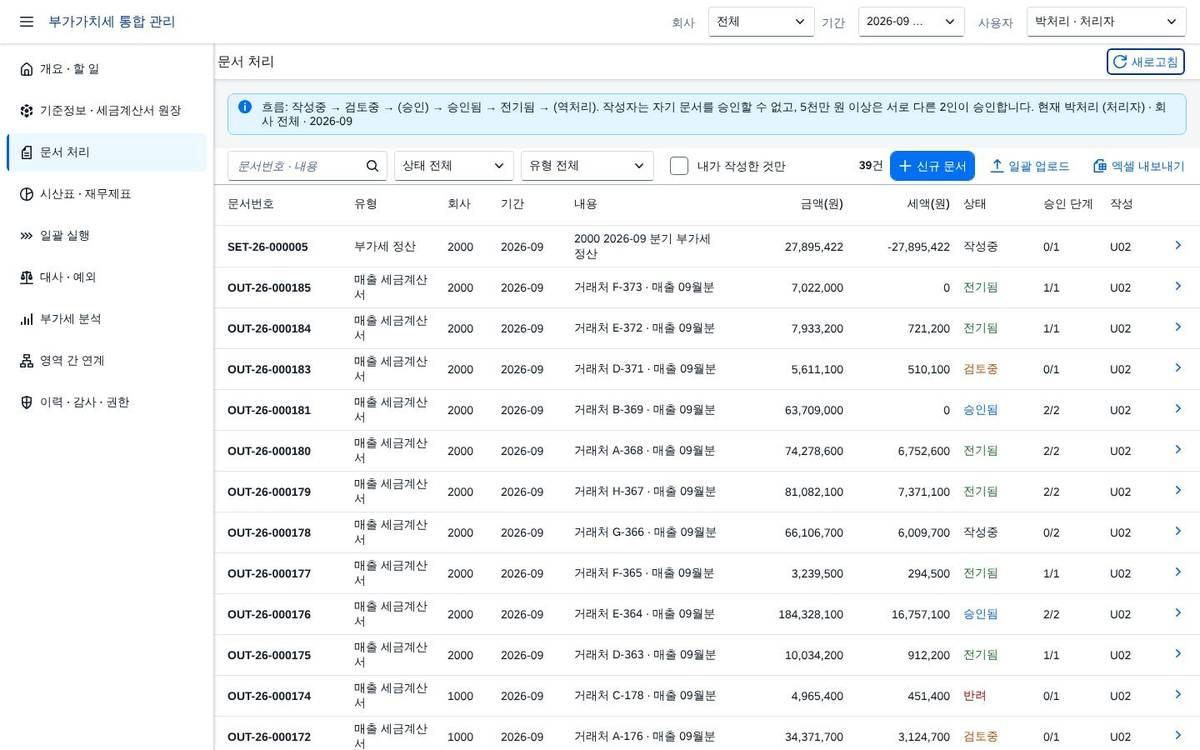Click 2000 2026-09 분기 부가세 정산 description
Screen dimensions: 1200x750
[642, 246]
